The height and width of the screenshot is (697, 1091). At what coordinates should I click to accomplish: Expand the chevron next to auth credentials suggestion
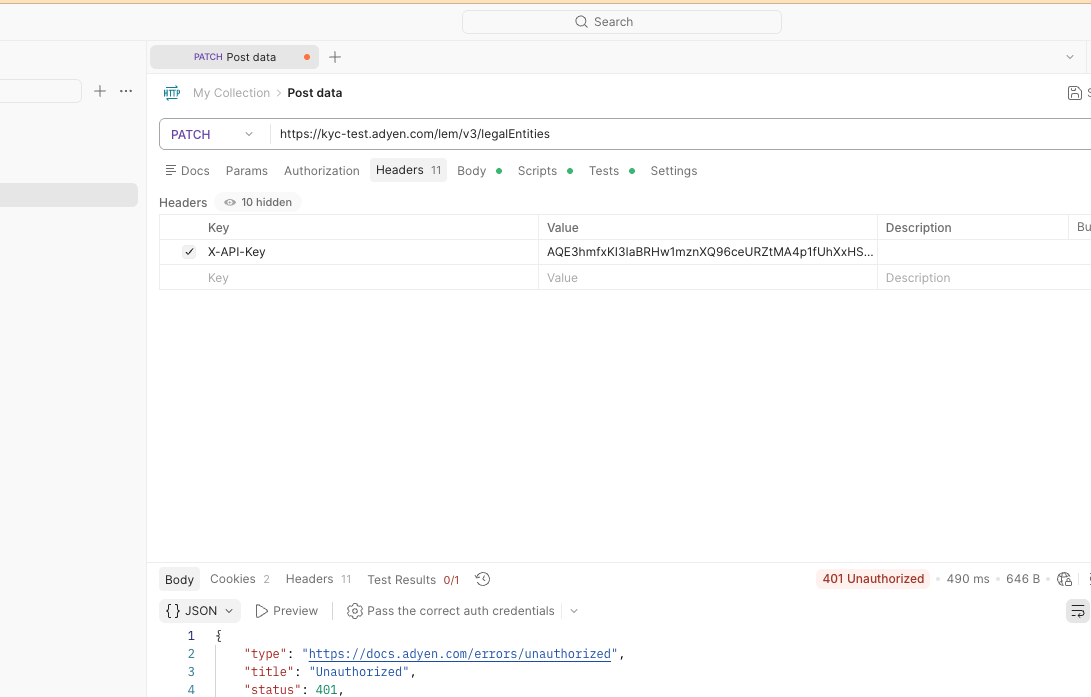coord(573,610)
